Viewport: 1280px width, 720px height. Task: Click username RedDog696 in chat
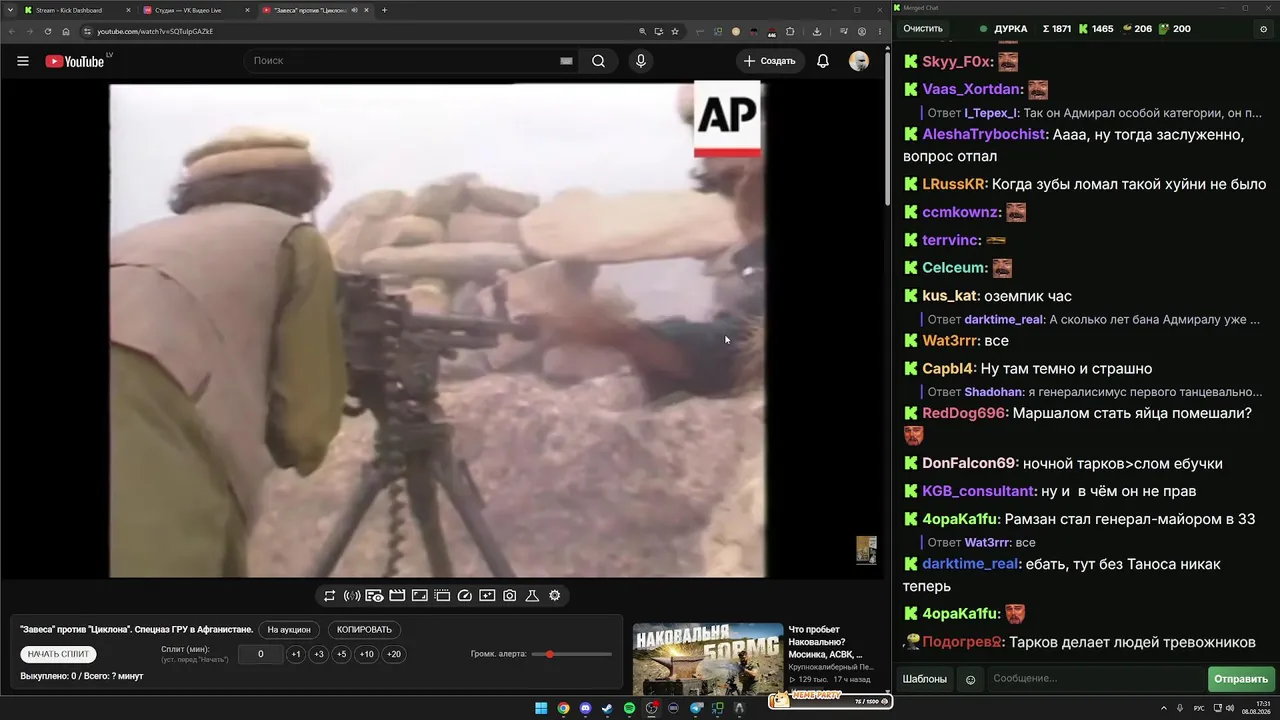coord(966,413)
